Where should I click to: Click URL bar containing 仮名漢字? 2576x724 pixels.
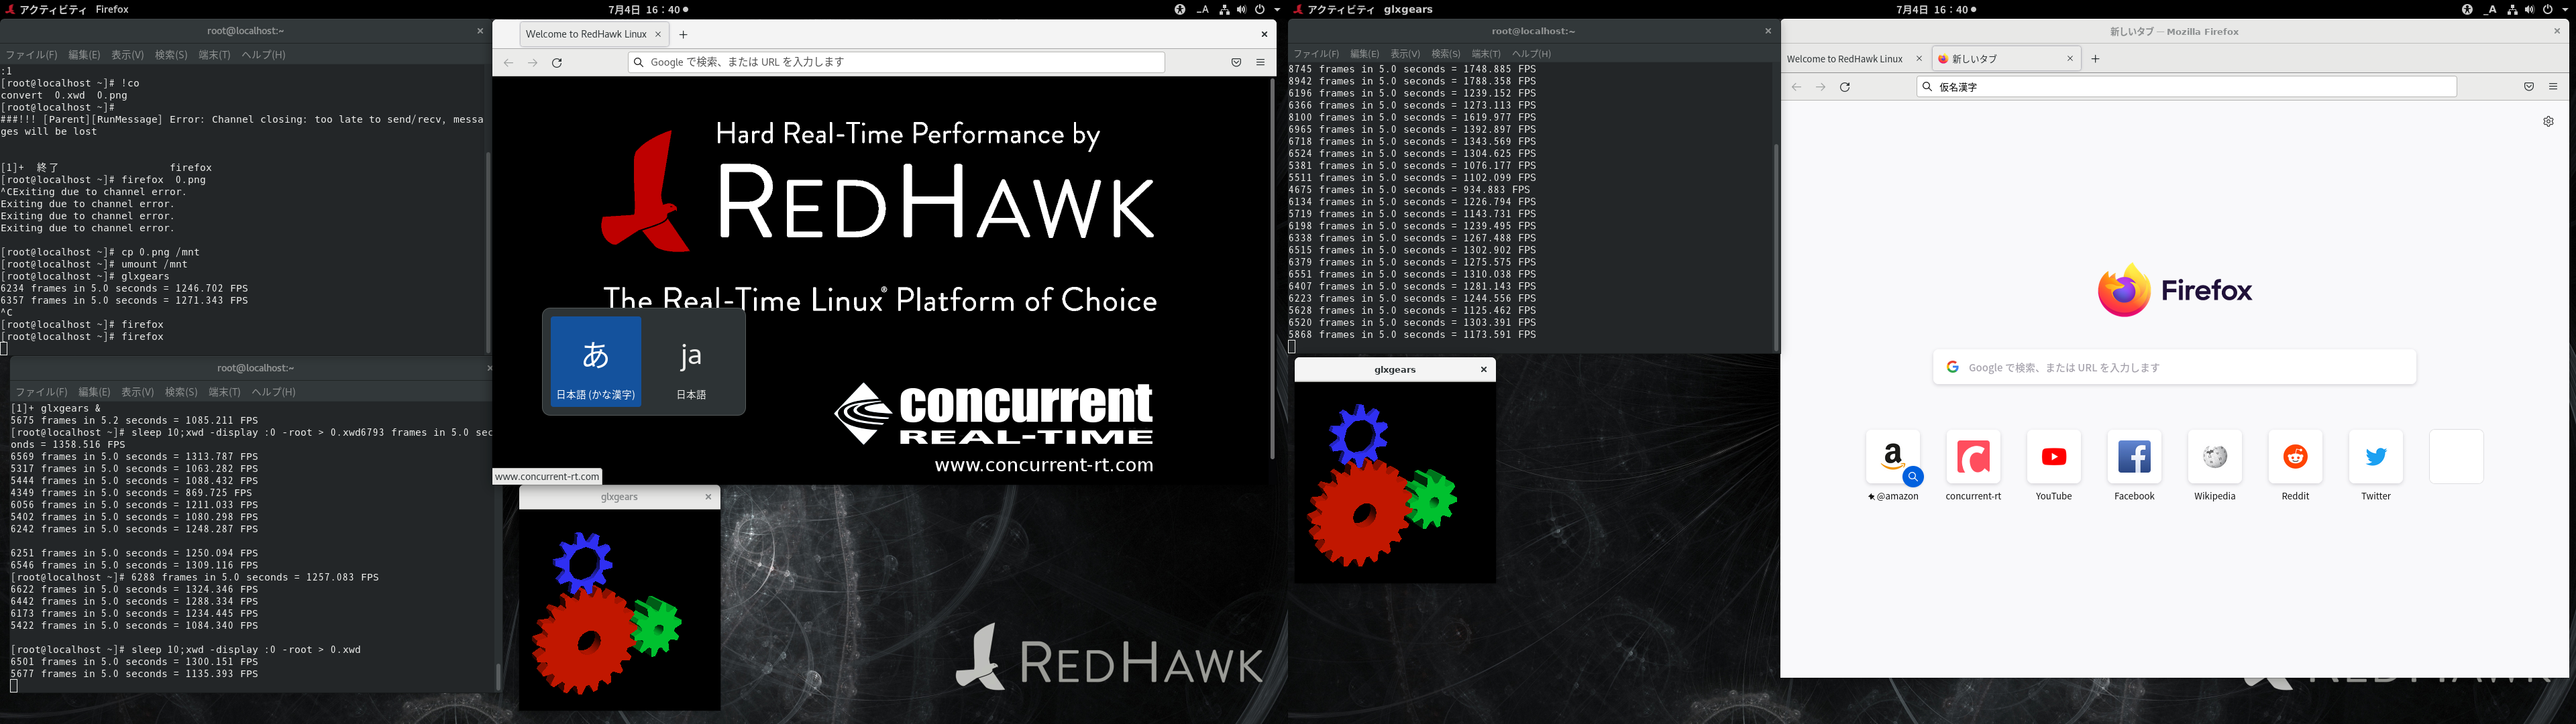coord(2186,87)
